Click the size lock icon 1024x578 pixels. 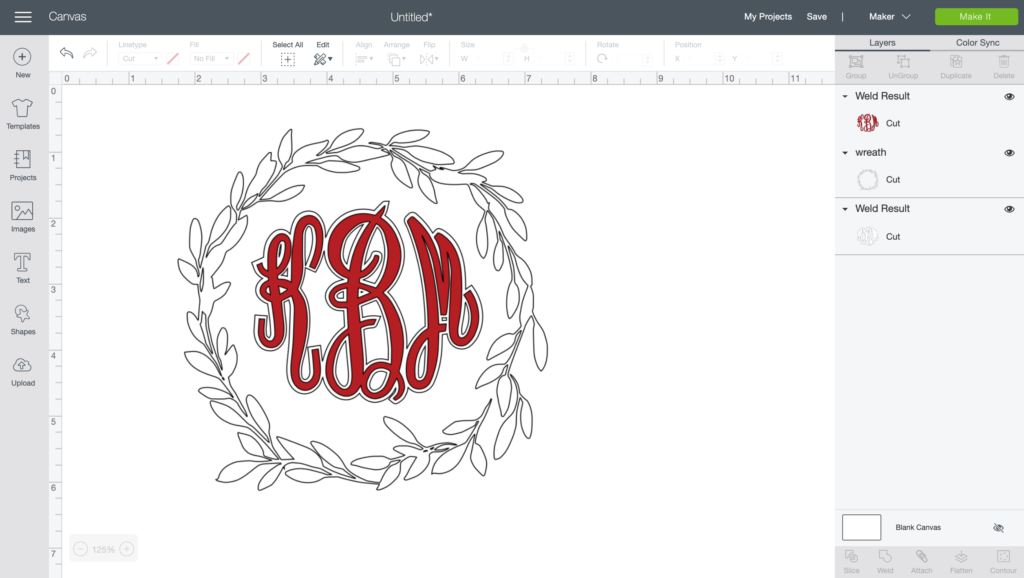click(523, 49)
